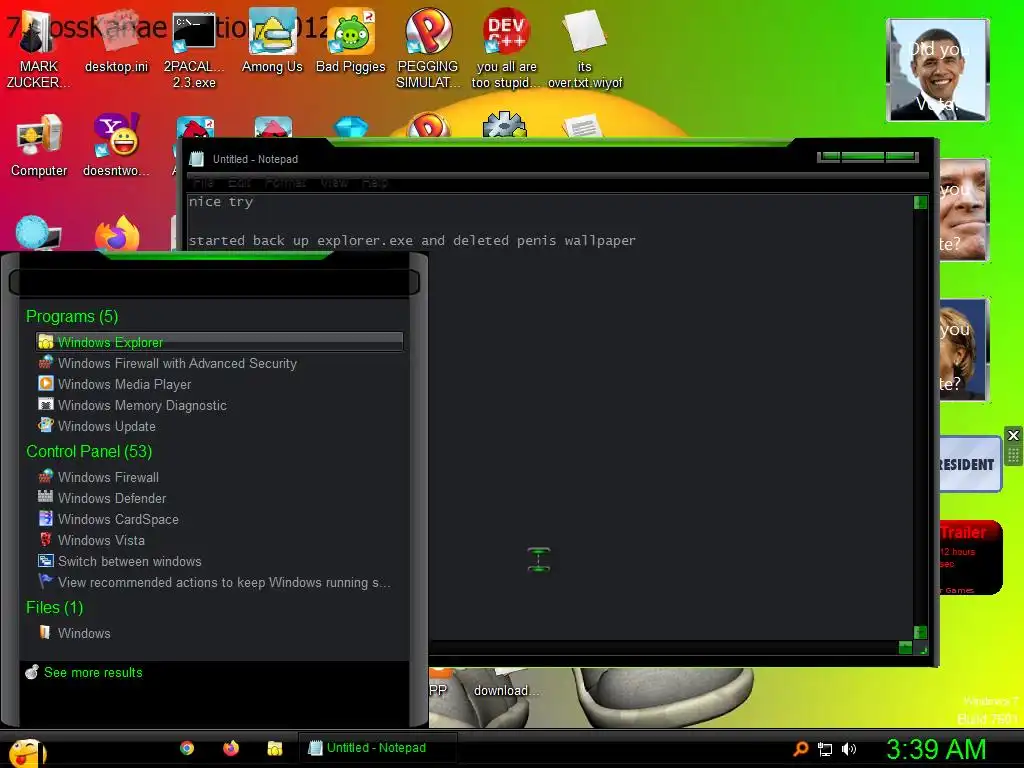Image resolution: width=1024 pixels, height=768 pixels.
Task: Open the 'download...' desktop item
Action: tap(506, 684)
